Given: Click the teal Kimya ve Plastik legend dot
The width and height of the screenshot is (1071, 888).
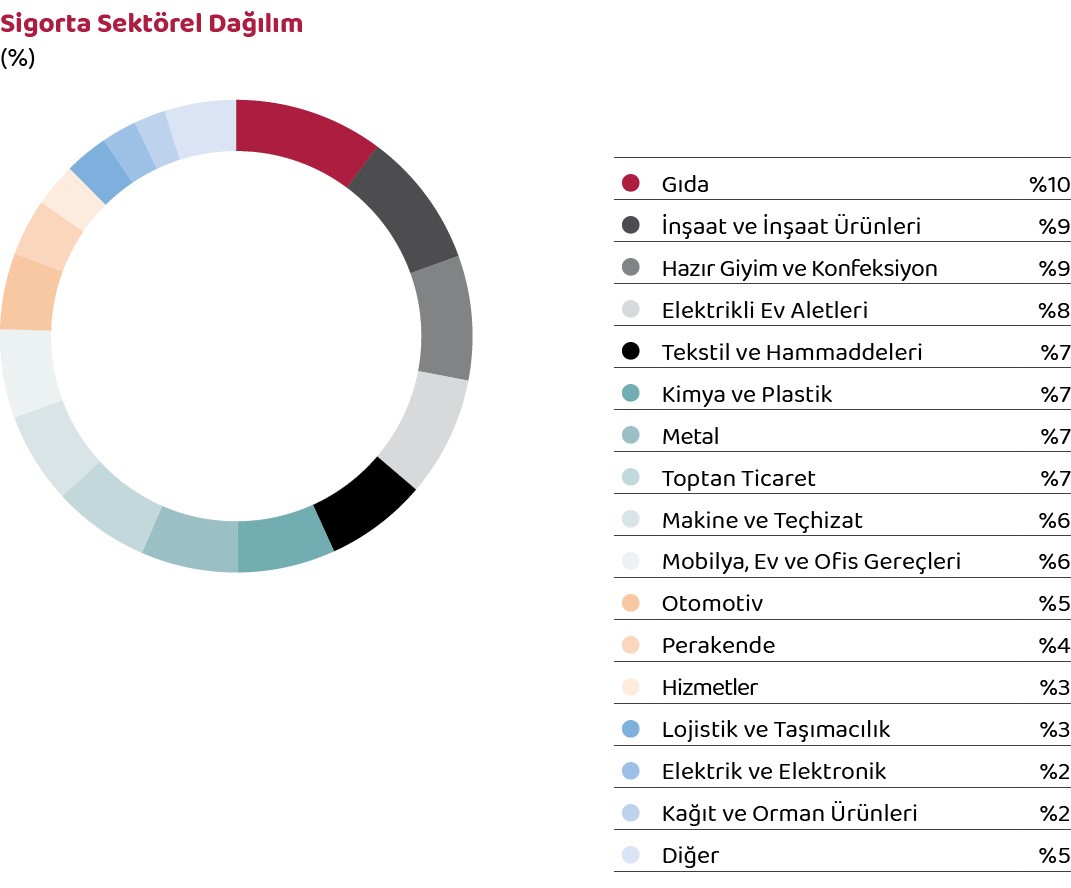Looking at the screenshot, I should (x=630, y=393).
